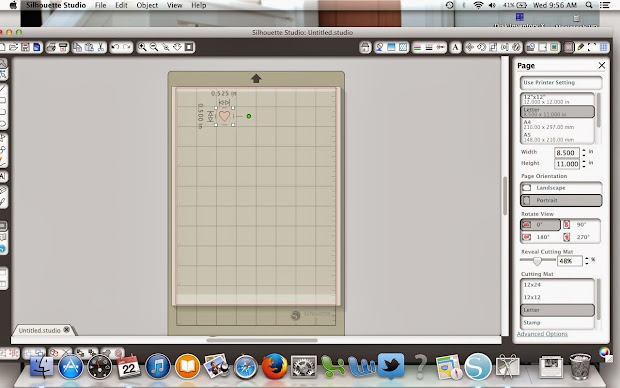Click the Redo arrow icon
The height and width of the screenshot is (388, 620).
click(x=127, y=47)
